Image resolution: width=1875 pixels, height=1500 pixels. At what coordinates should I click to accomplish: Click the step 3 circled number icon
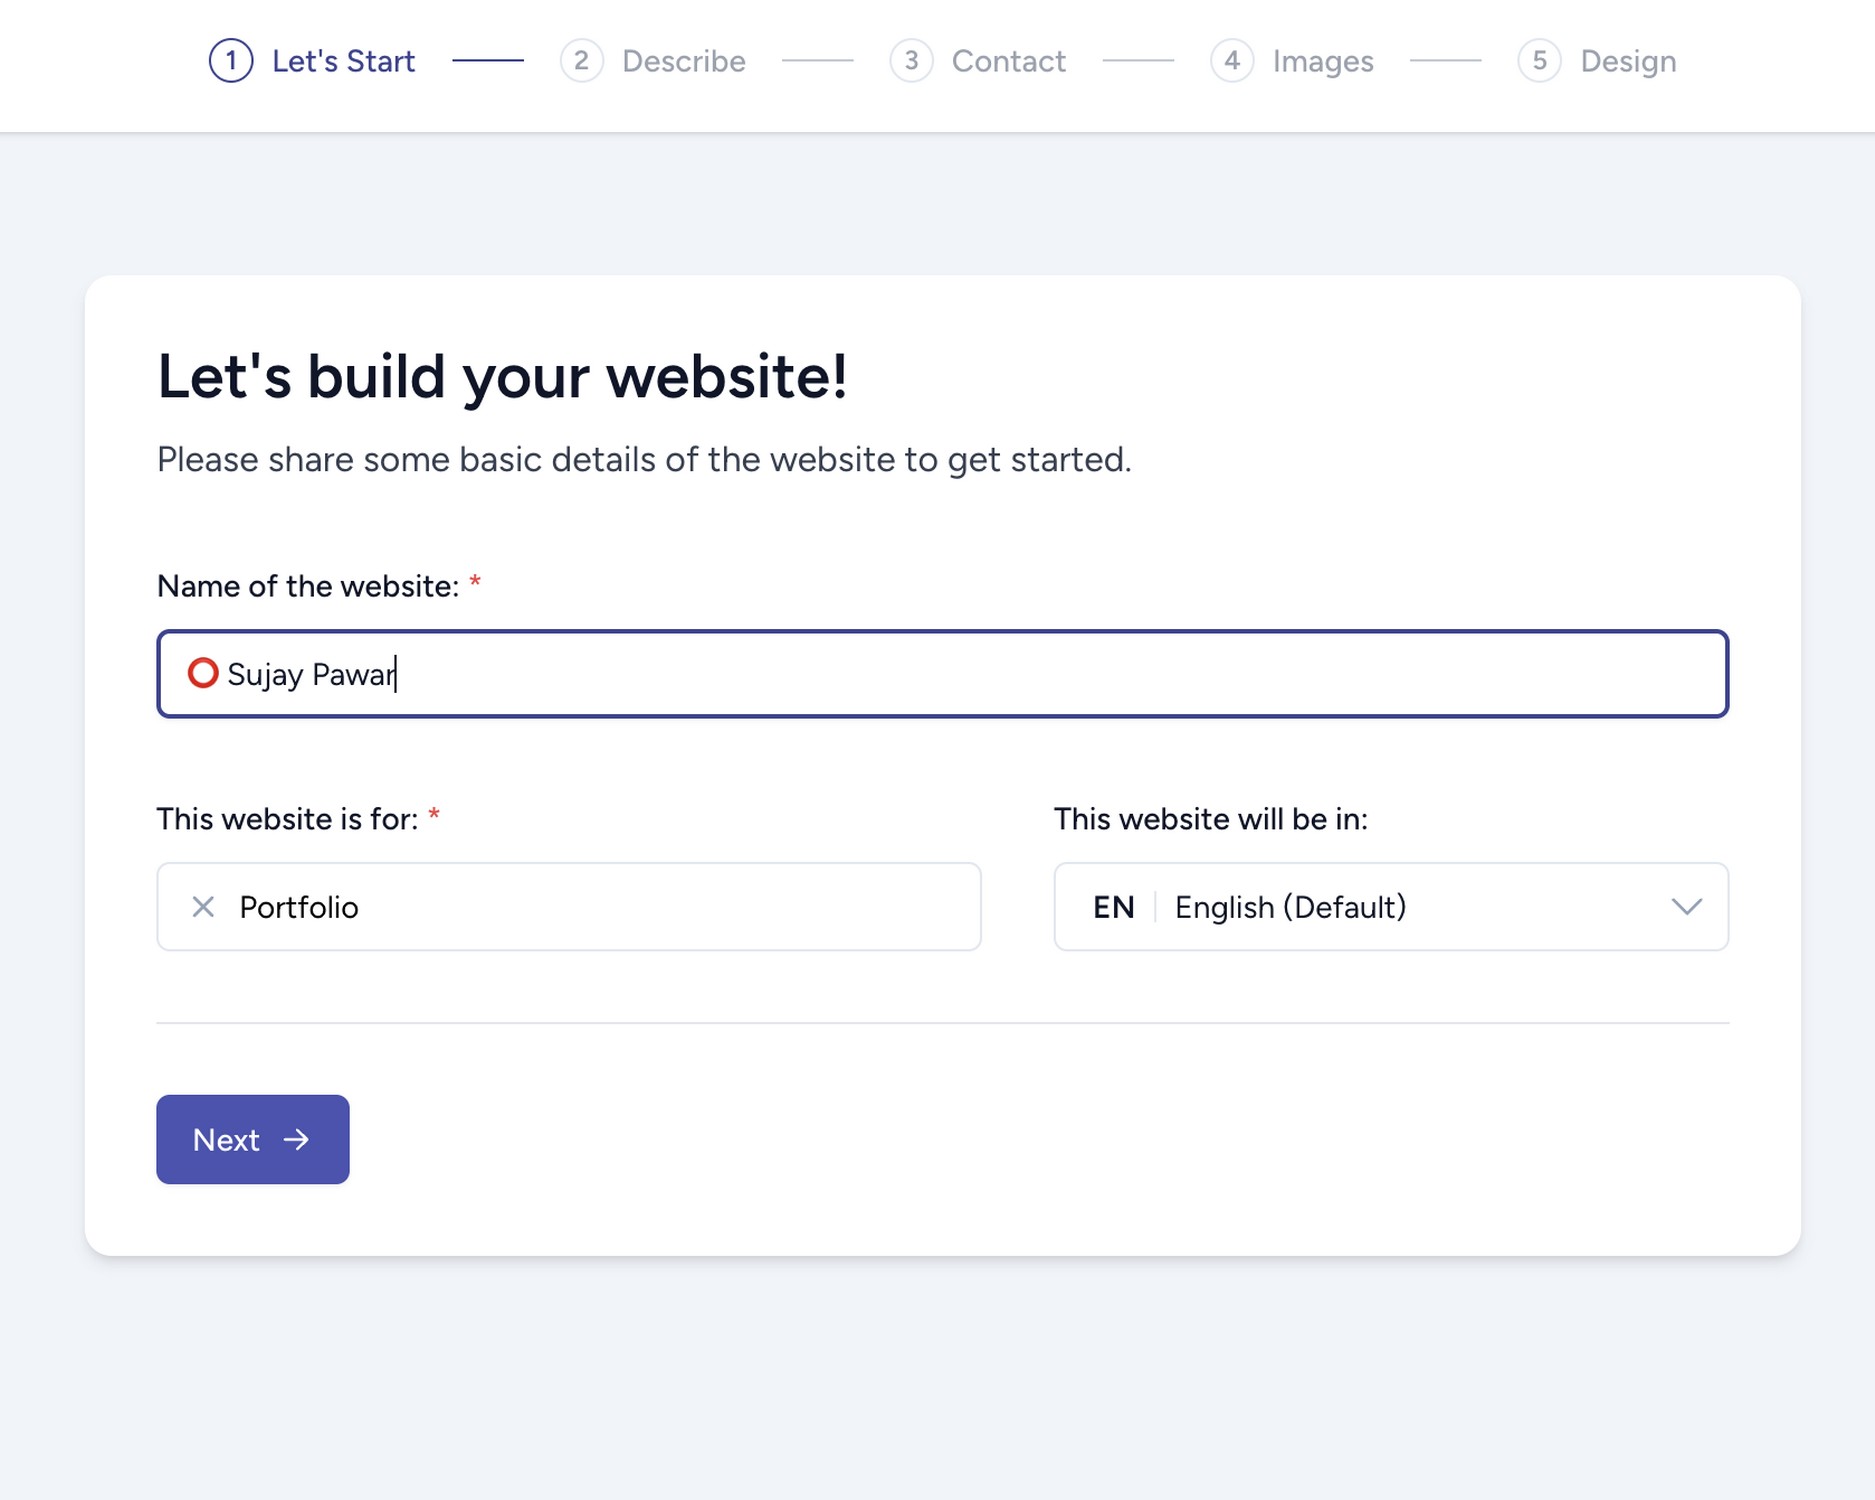(911, 61)
